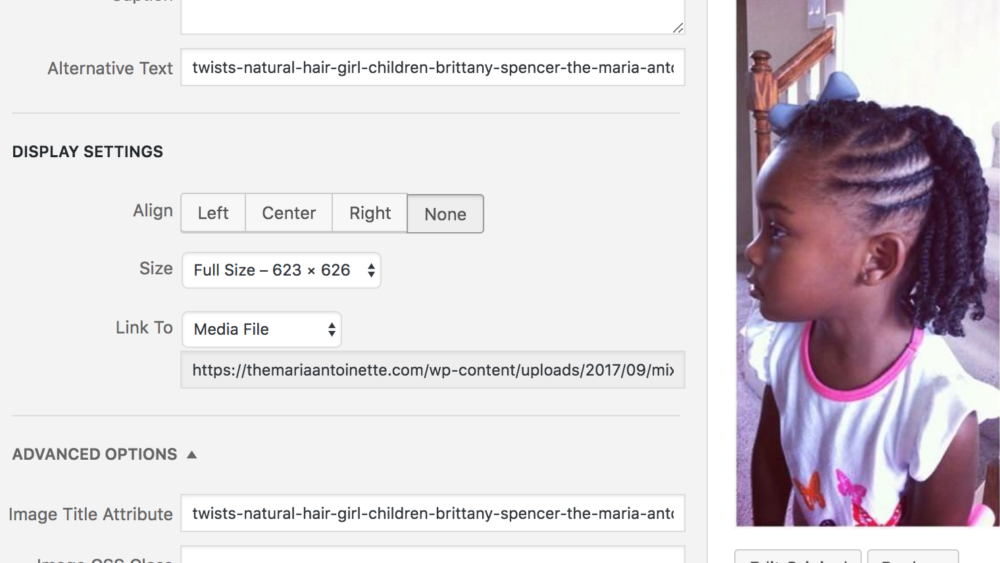
Task: Click the Edit Original button
Action: pos(797,556)
